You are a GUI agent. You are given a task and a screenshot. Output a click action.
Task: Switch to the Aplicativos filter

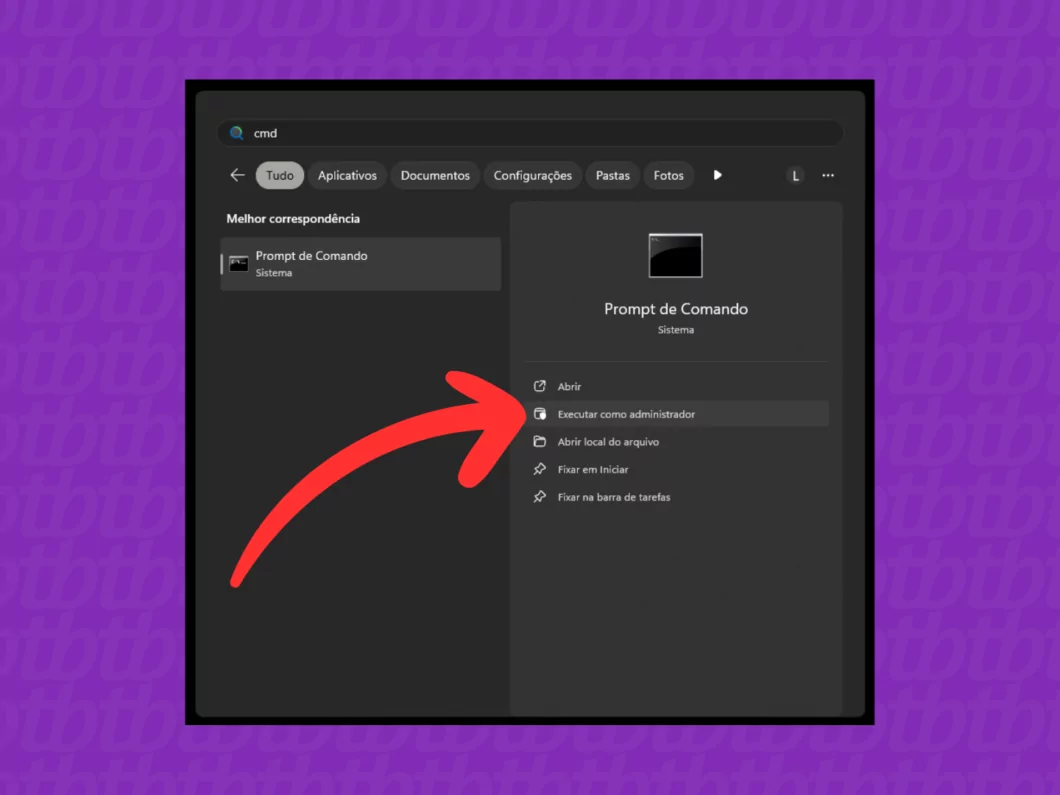tap(347, 175)
